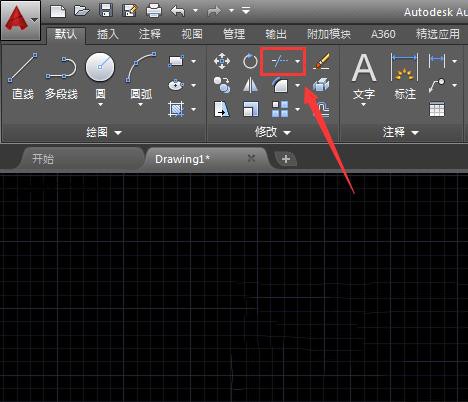Select the Copy tool
The height and width of the screenshot is (402, 468).
[222, 85]
